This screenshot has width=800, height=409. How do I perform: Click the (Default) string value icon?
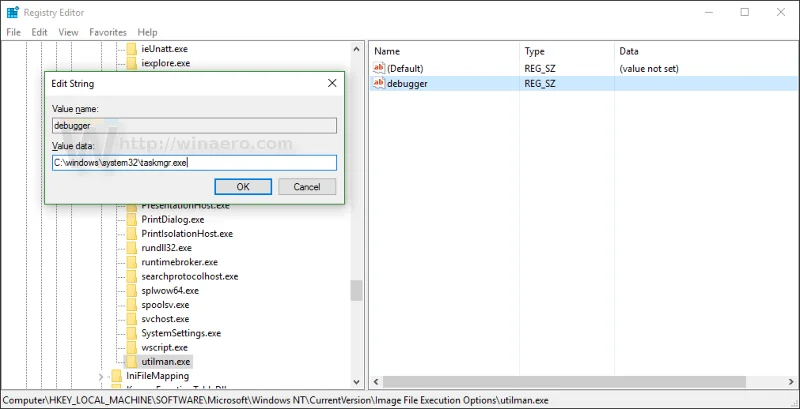[379, 68]
